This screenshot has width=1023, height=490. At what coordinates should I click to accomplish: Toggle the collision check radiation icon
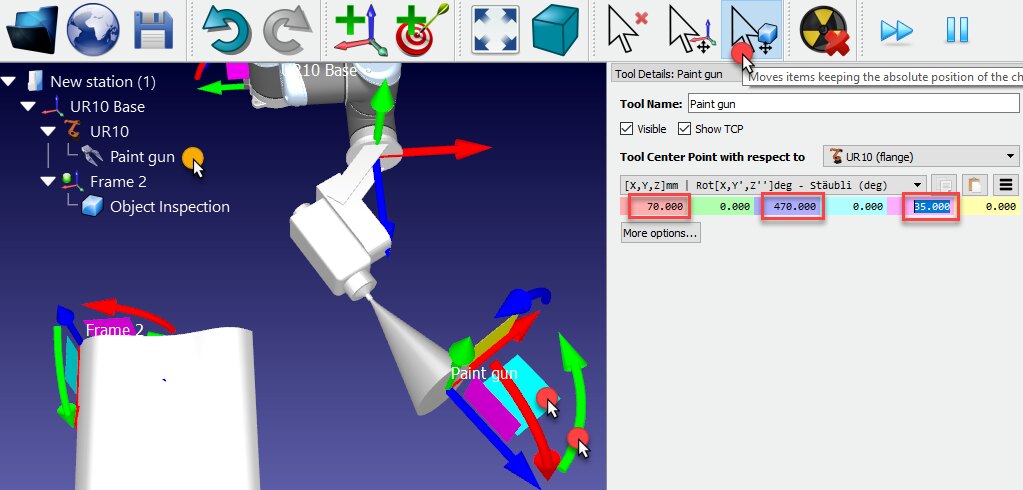[824, 30]
